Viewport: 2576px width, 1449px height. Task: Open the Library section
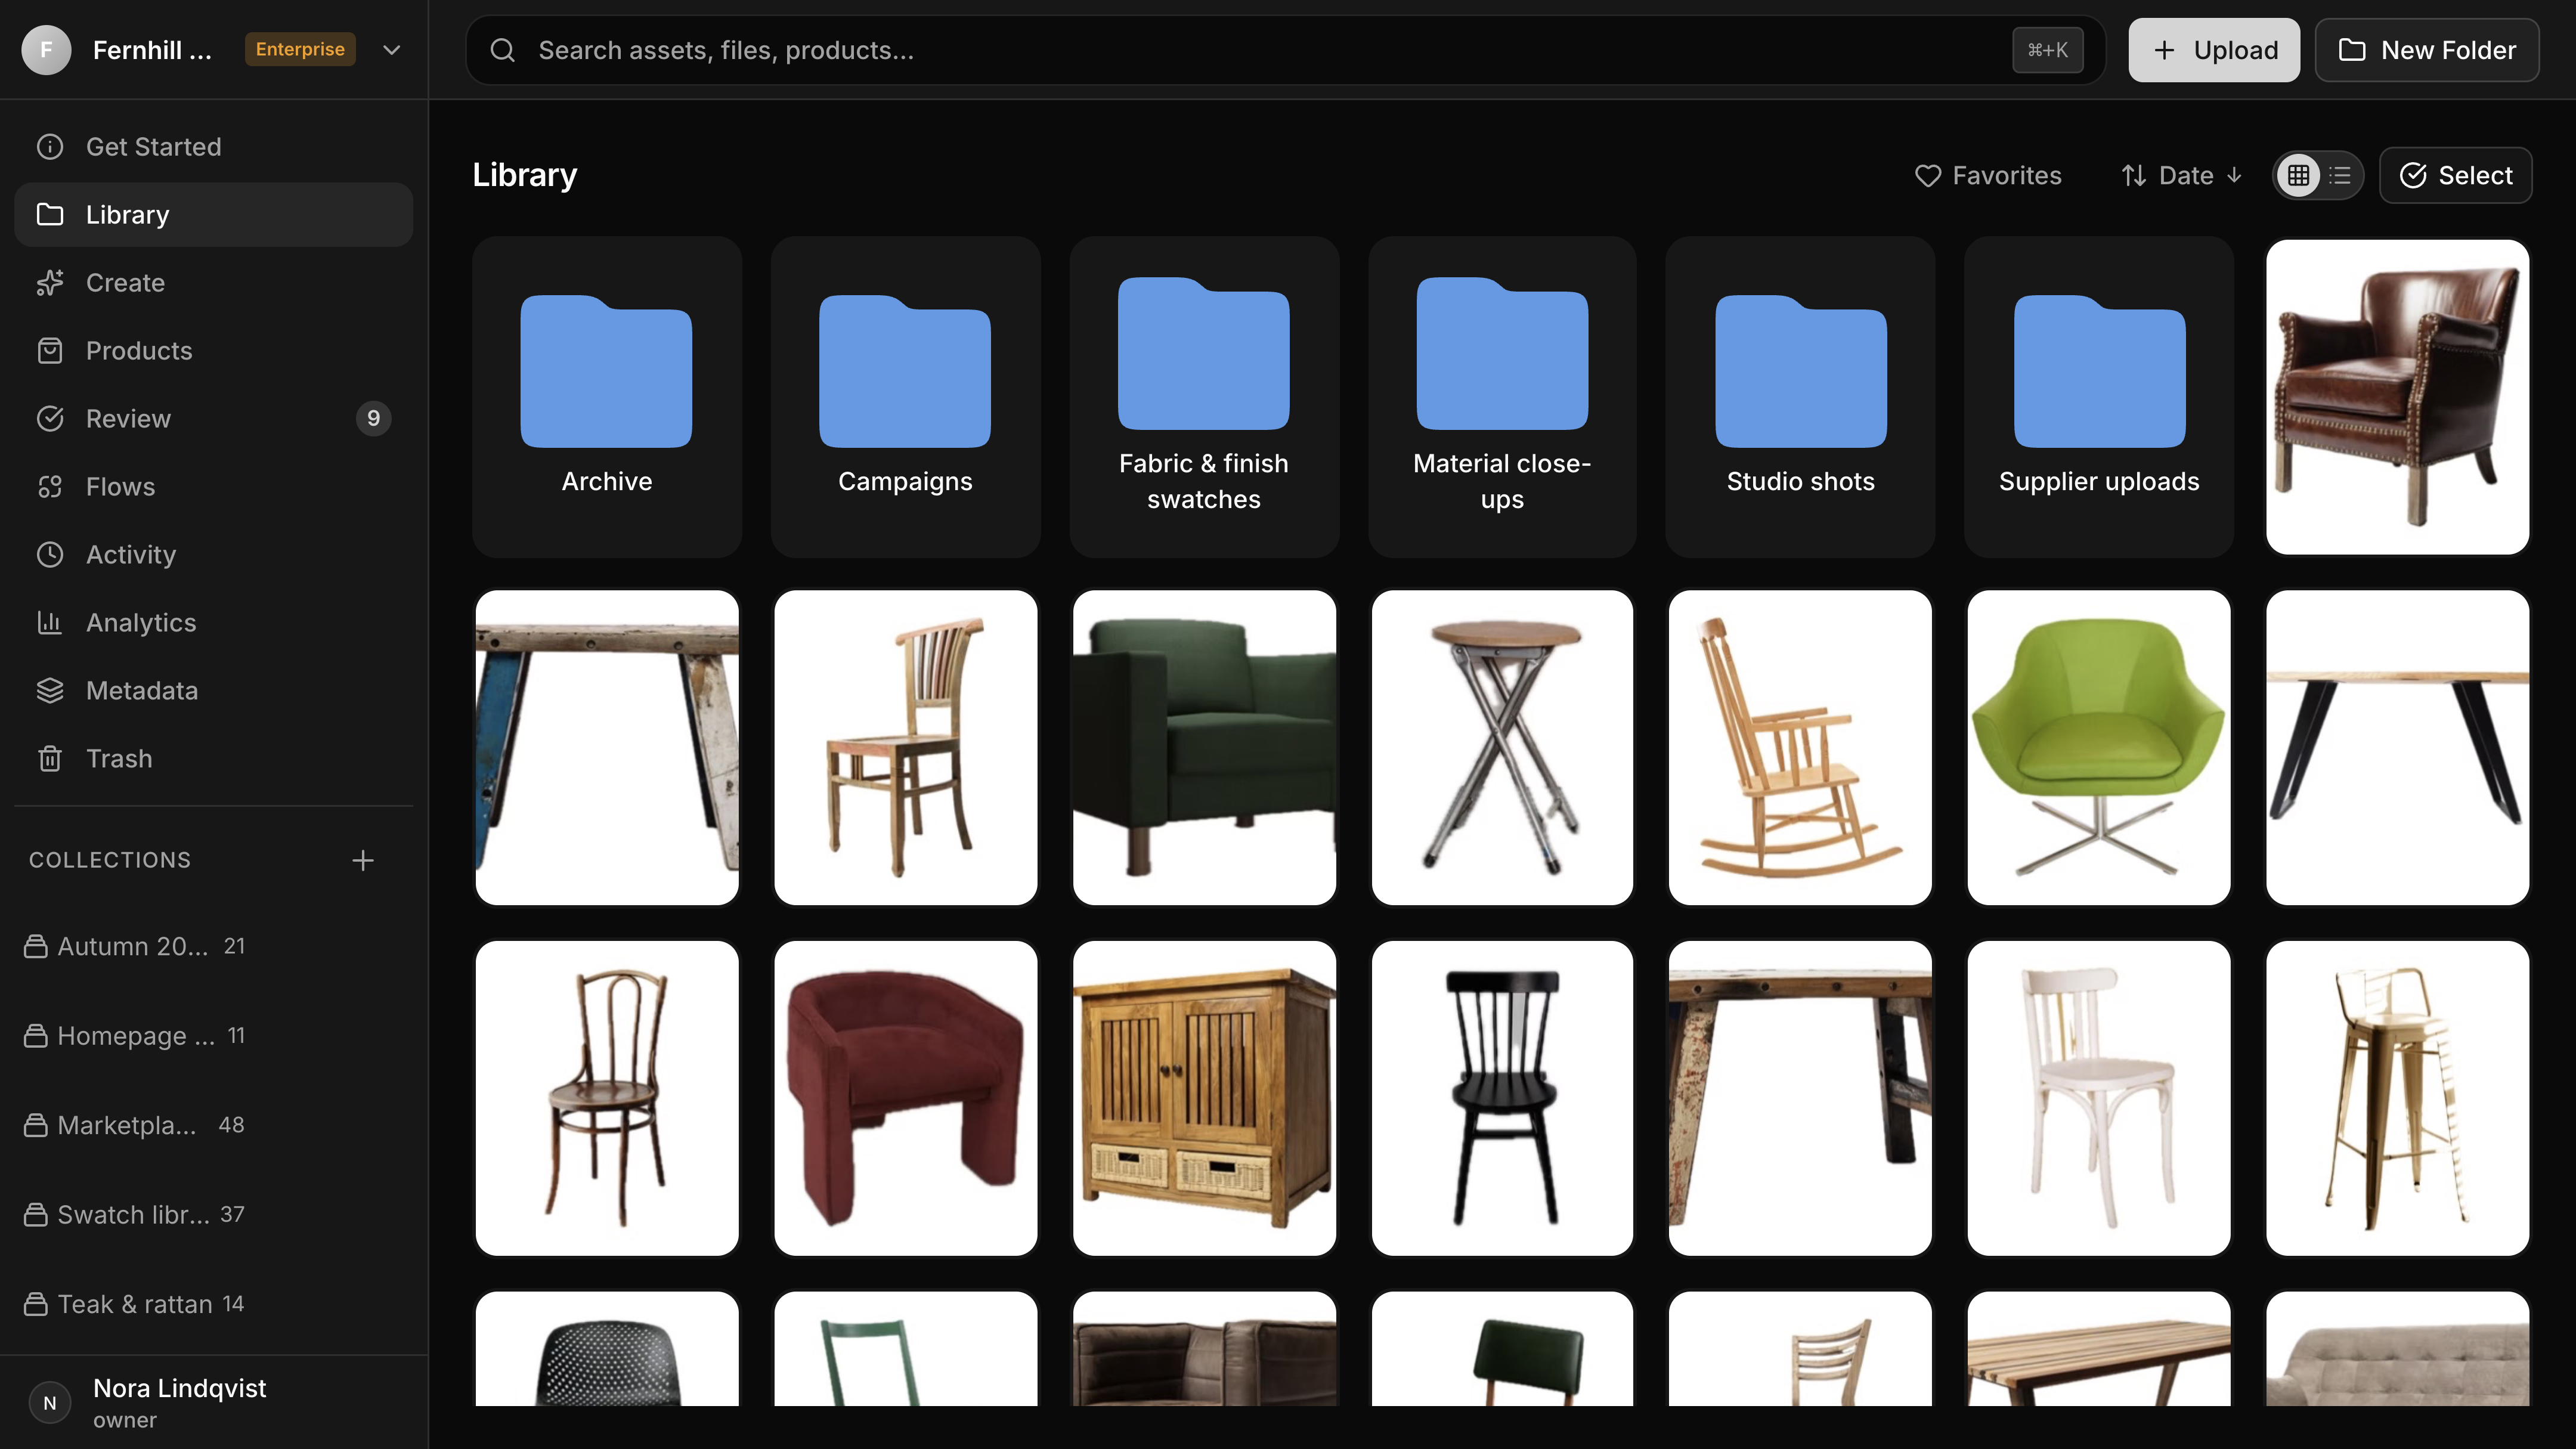pyautogui.click(x=214, y=215)
